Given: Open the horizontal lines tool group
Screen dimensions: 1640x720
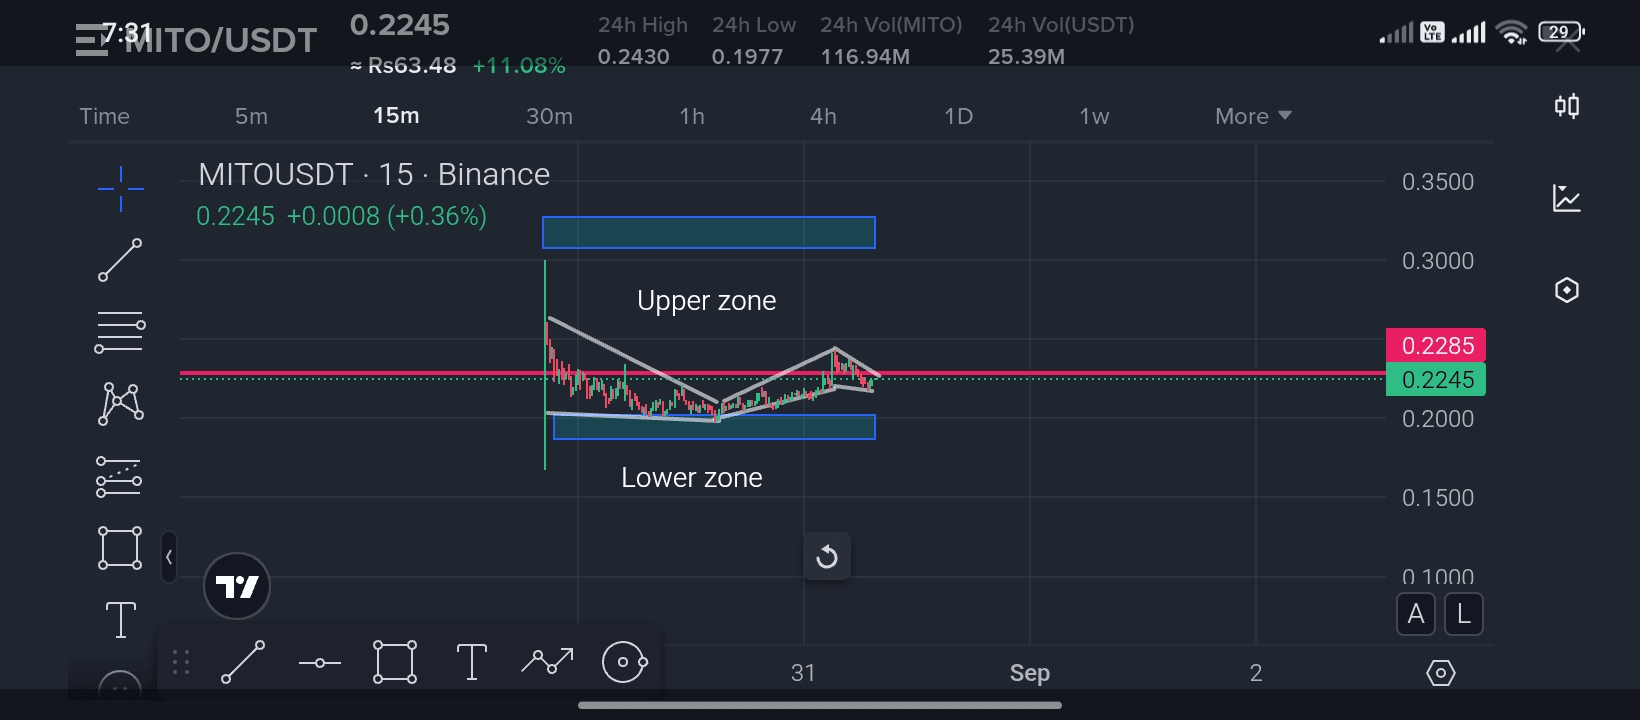Looking at the screenshot, I should click(120, 332).
